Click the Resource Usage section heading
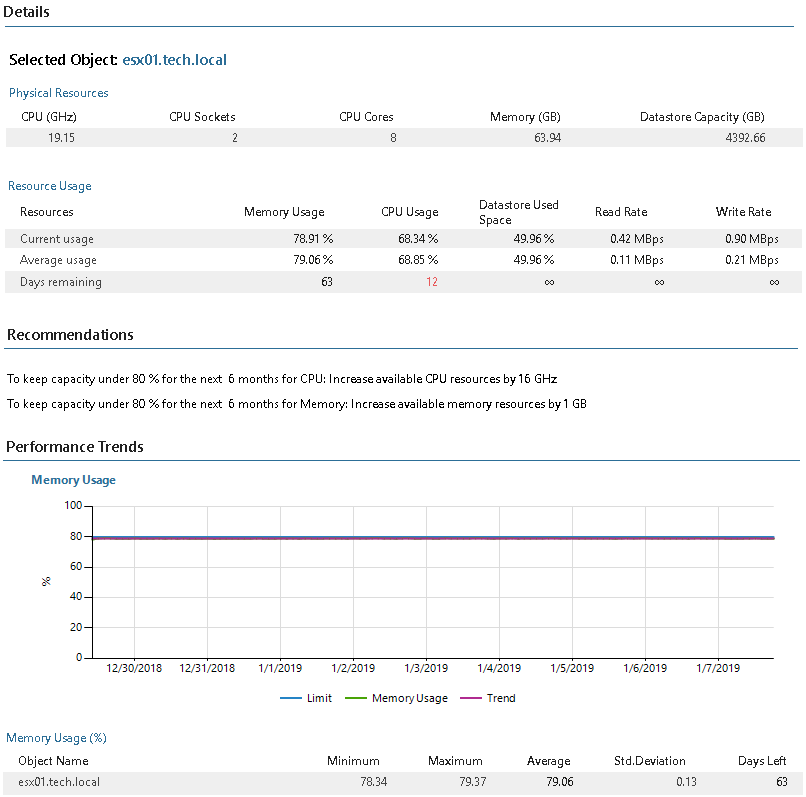The height and width of the screenshot is (797, 806). pos(50,186)
